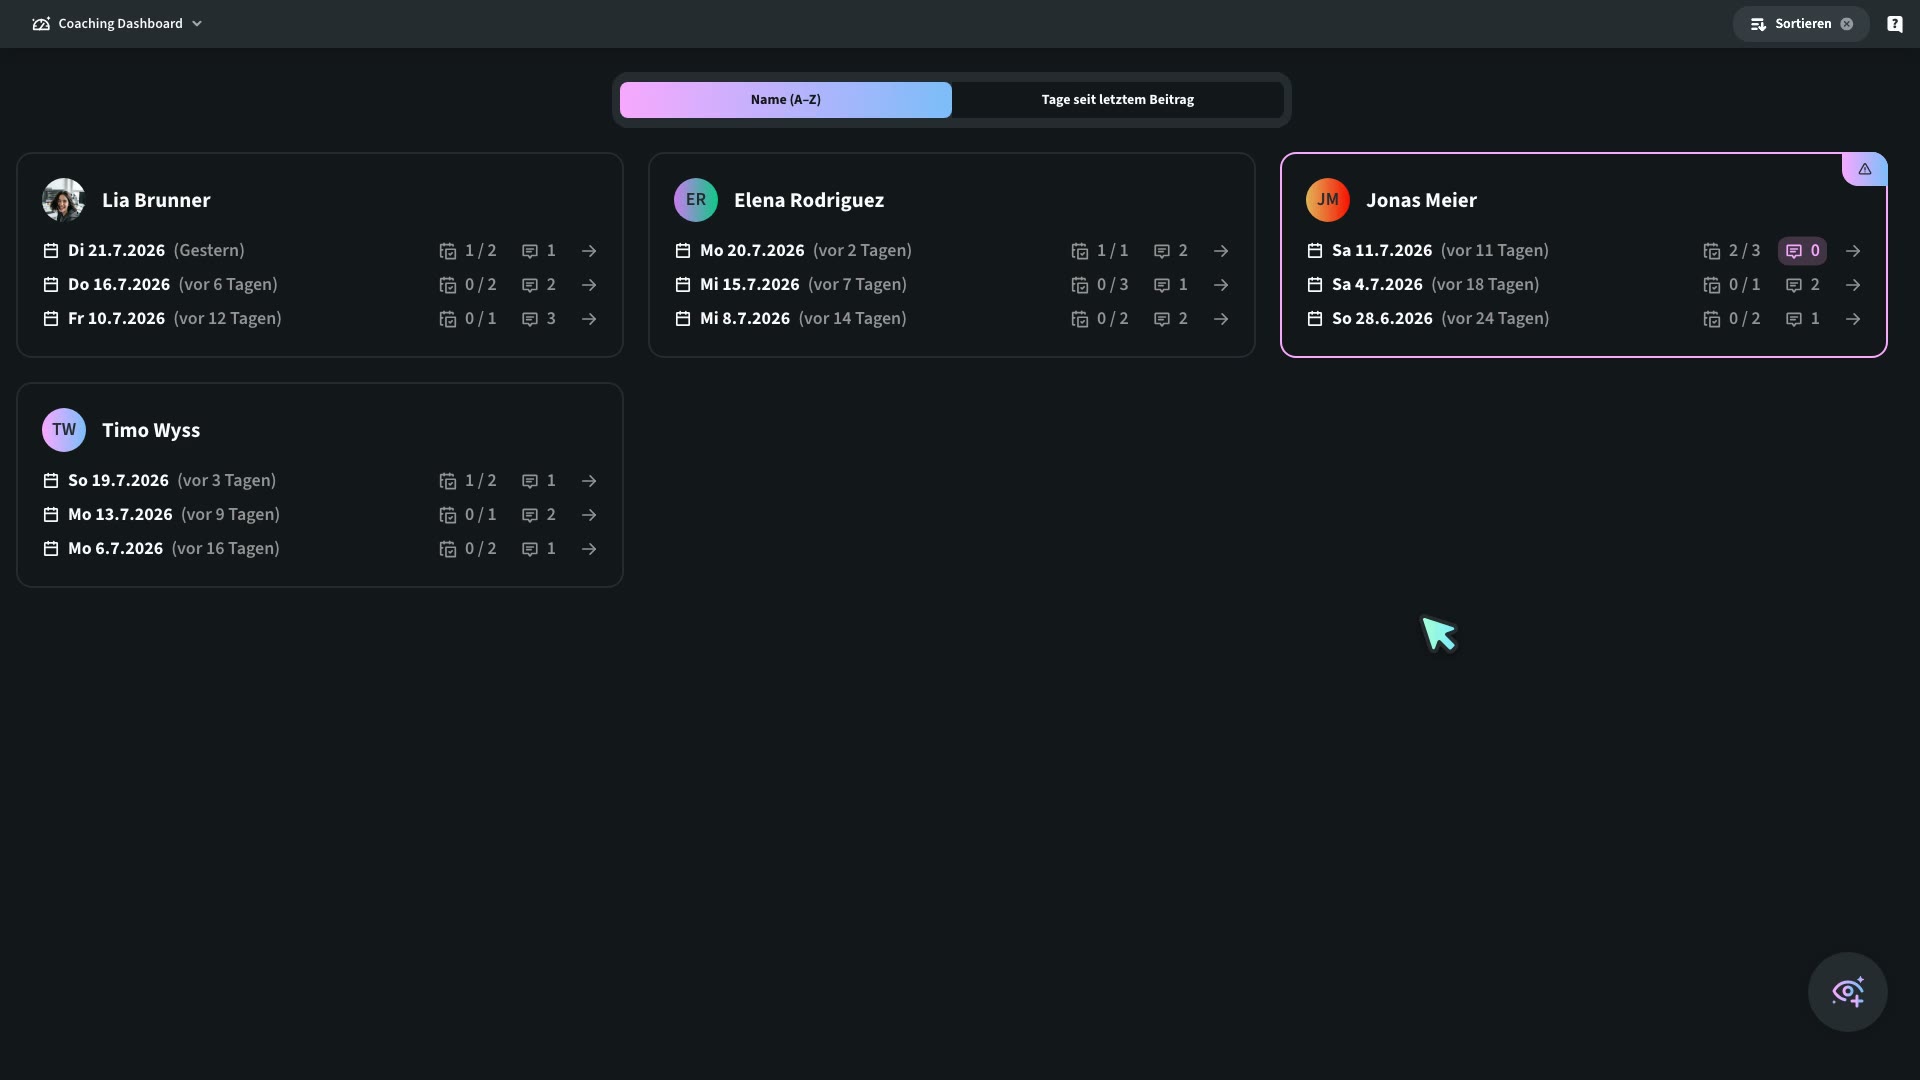The width and height of the screenshot is (1920, 1080).
Task: Click the JM avatar of Jonas Meier
Action: 1328,200
